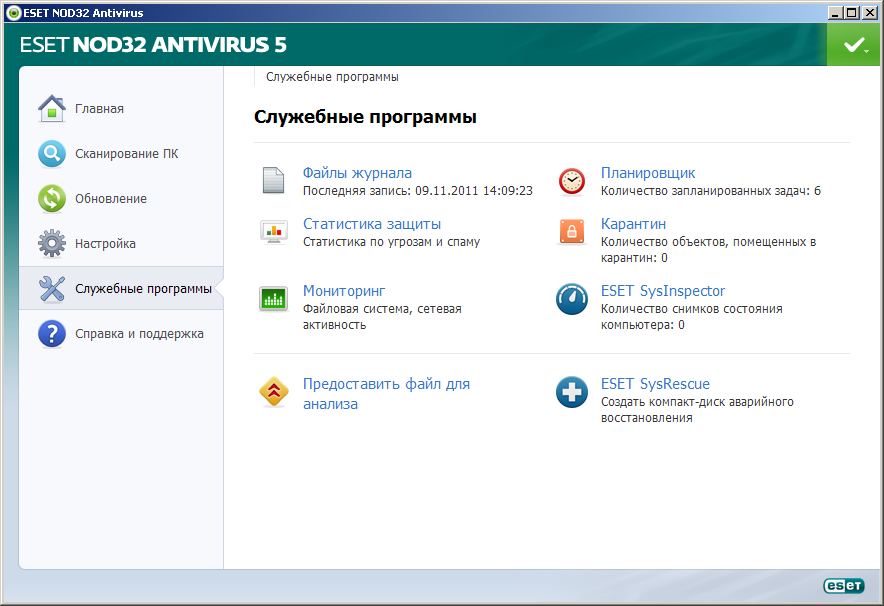This screenshot has height=606, width=884.
Task: Select Справка и поддержка in sidebar
Action: click(x=139, y=333)
